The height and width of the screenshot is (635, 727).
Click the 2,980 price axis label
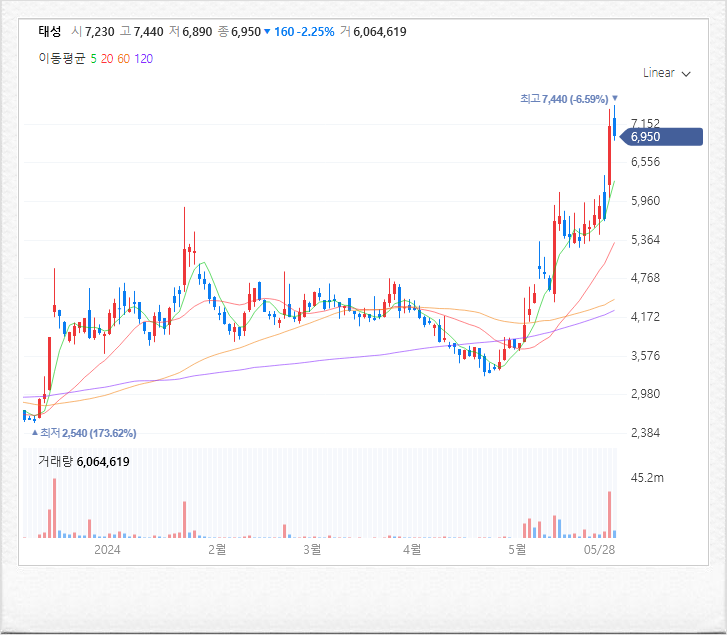[645, 394]
